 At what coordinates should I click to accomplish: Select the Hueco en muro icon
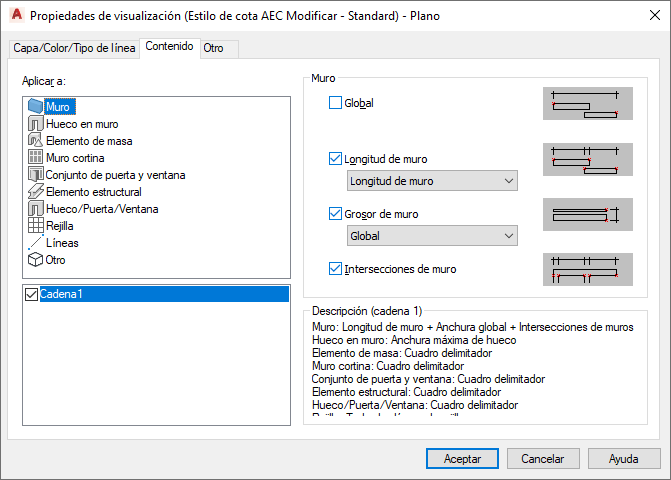point(36,124)
